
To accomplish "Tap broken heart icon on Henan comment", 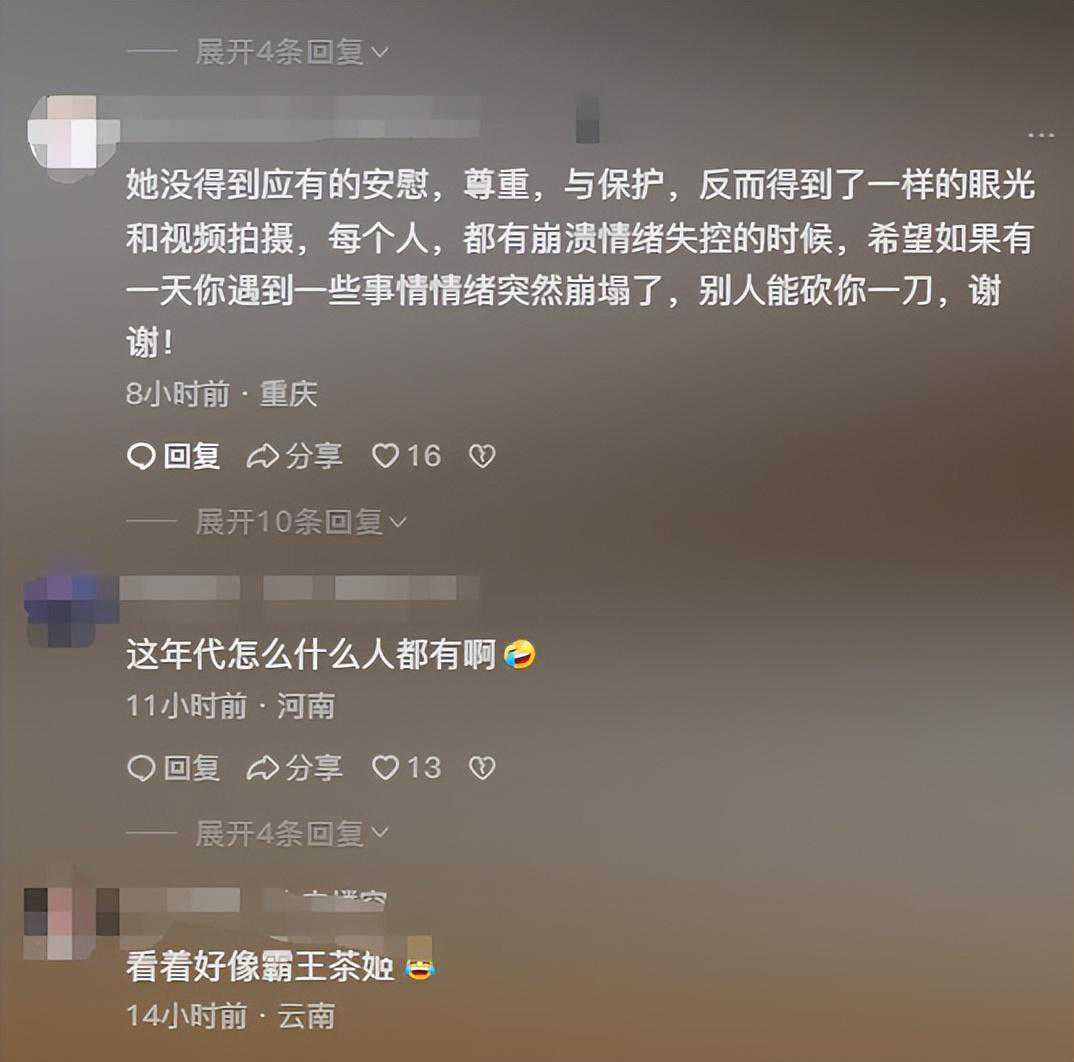I will (482, 767).
